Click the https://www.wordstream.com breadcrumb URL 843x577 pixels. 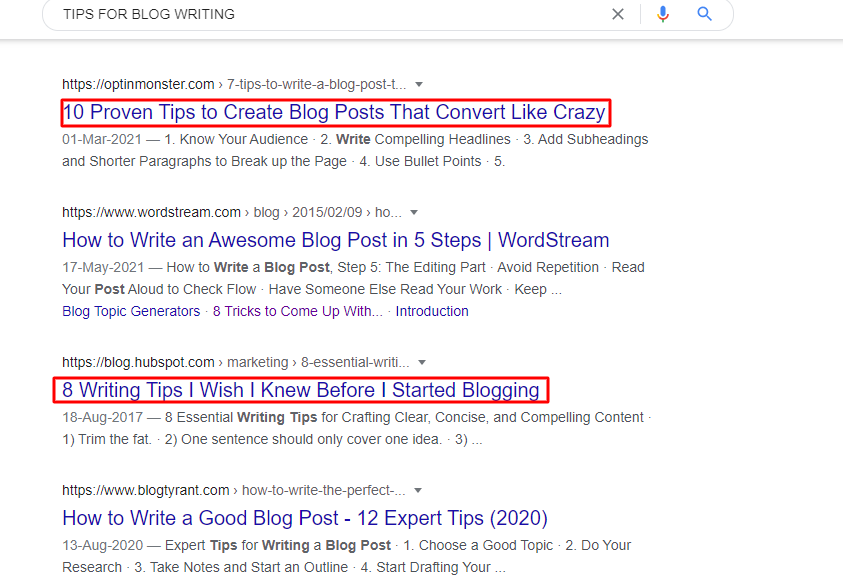152,212
